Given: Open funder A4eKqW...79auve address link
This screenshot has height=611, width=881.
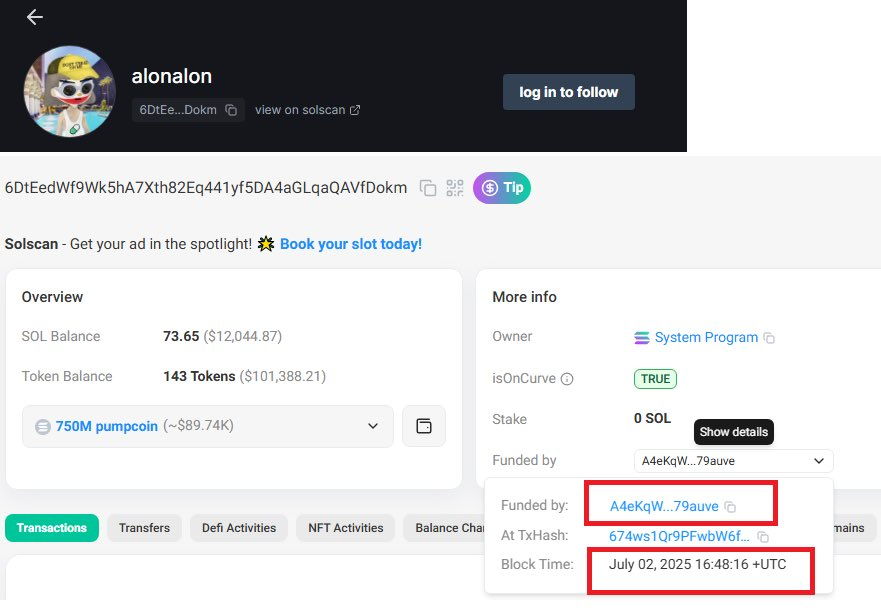Looking at the screenshot, I should click(664, 506).
